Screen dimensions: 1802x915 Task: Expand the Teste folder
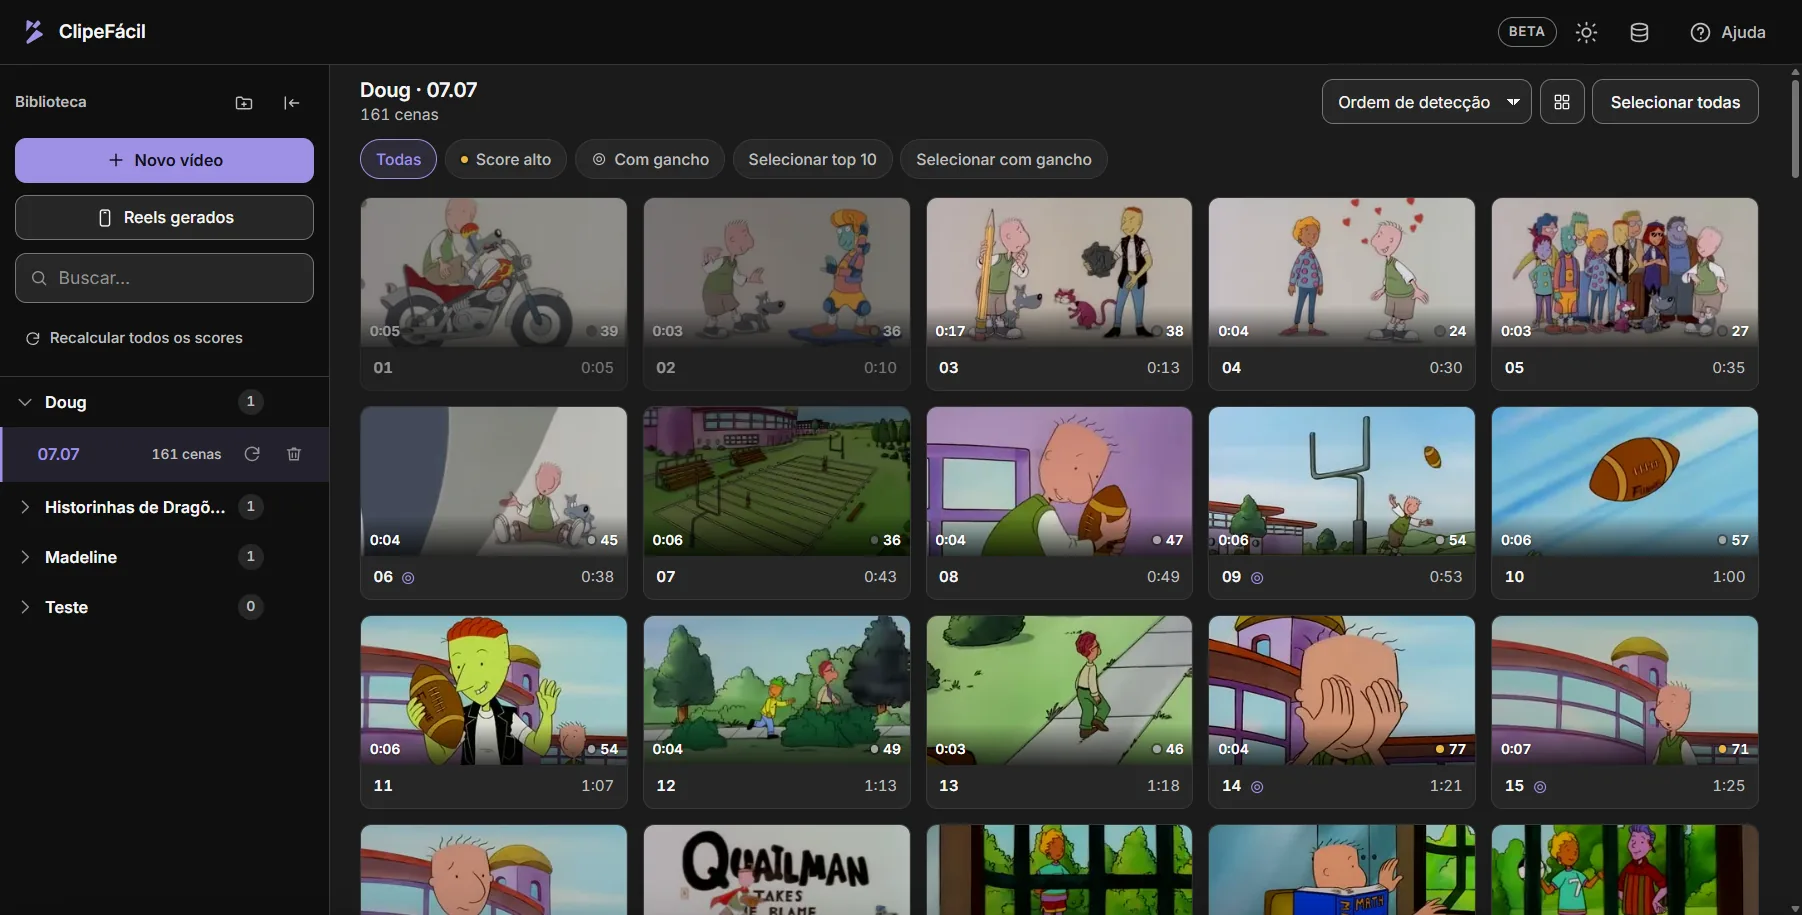coord(25,607)
